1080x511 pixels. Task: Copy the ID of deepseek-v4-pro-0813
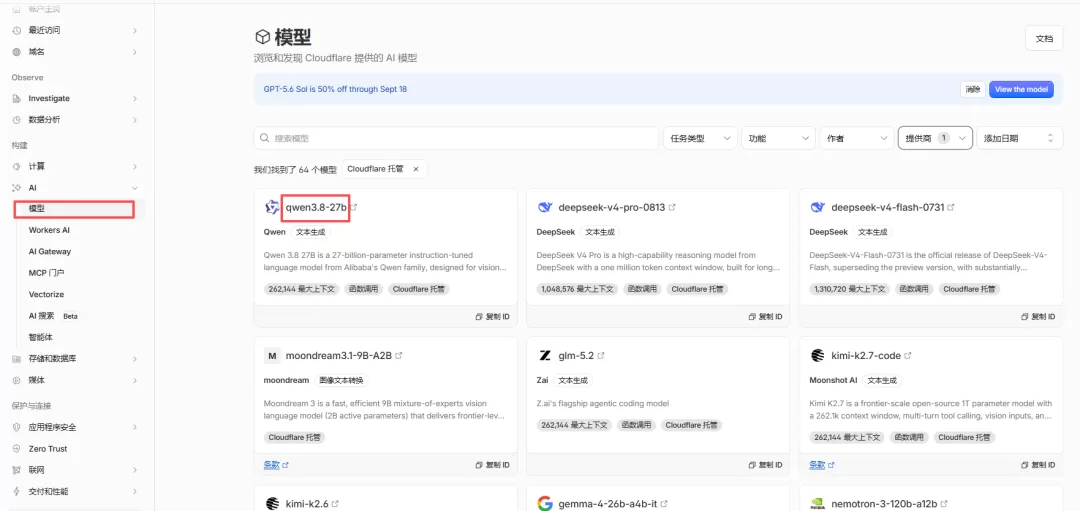coord(765,317)
